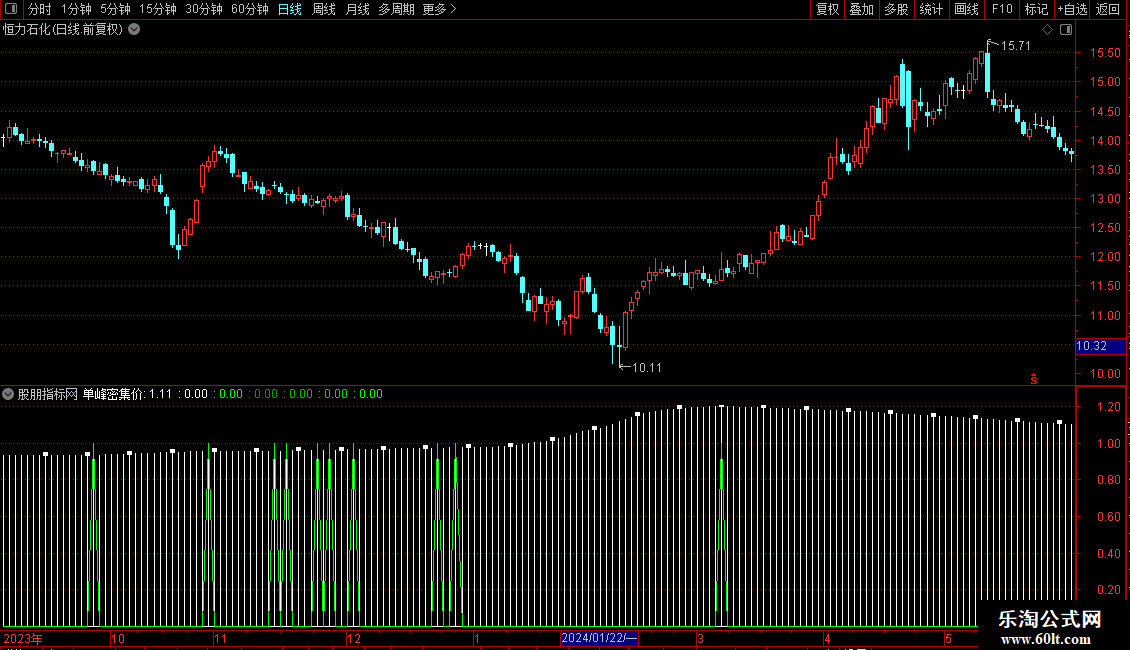Click month 11 on time axis
Screen dimensions: 1130x650
(221, 638)
